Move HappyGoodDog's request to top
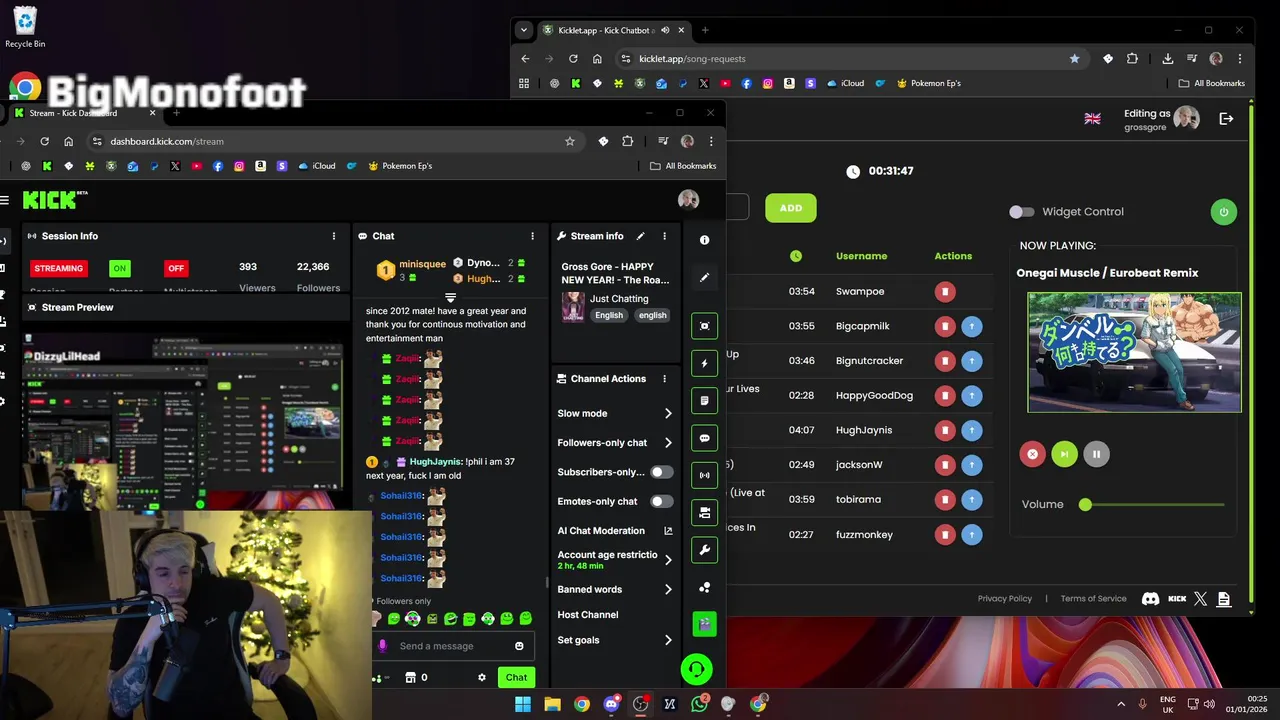 971,396
